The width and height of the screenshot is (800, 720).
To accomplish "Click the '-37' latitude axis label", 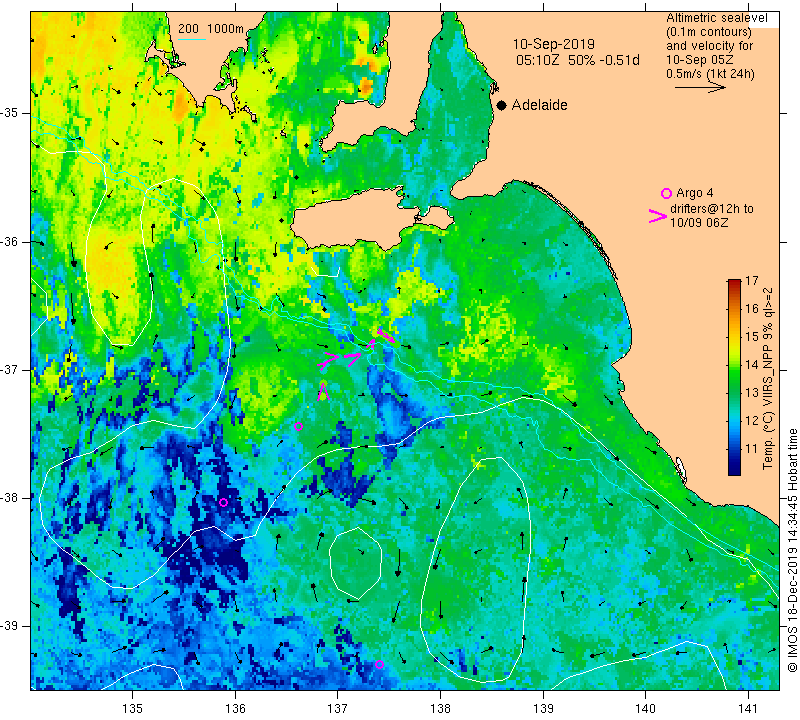I will [9, 369].
